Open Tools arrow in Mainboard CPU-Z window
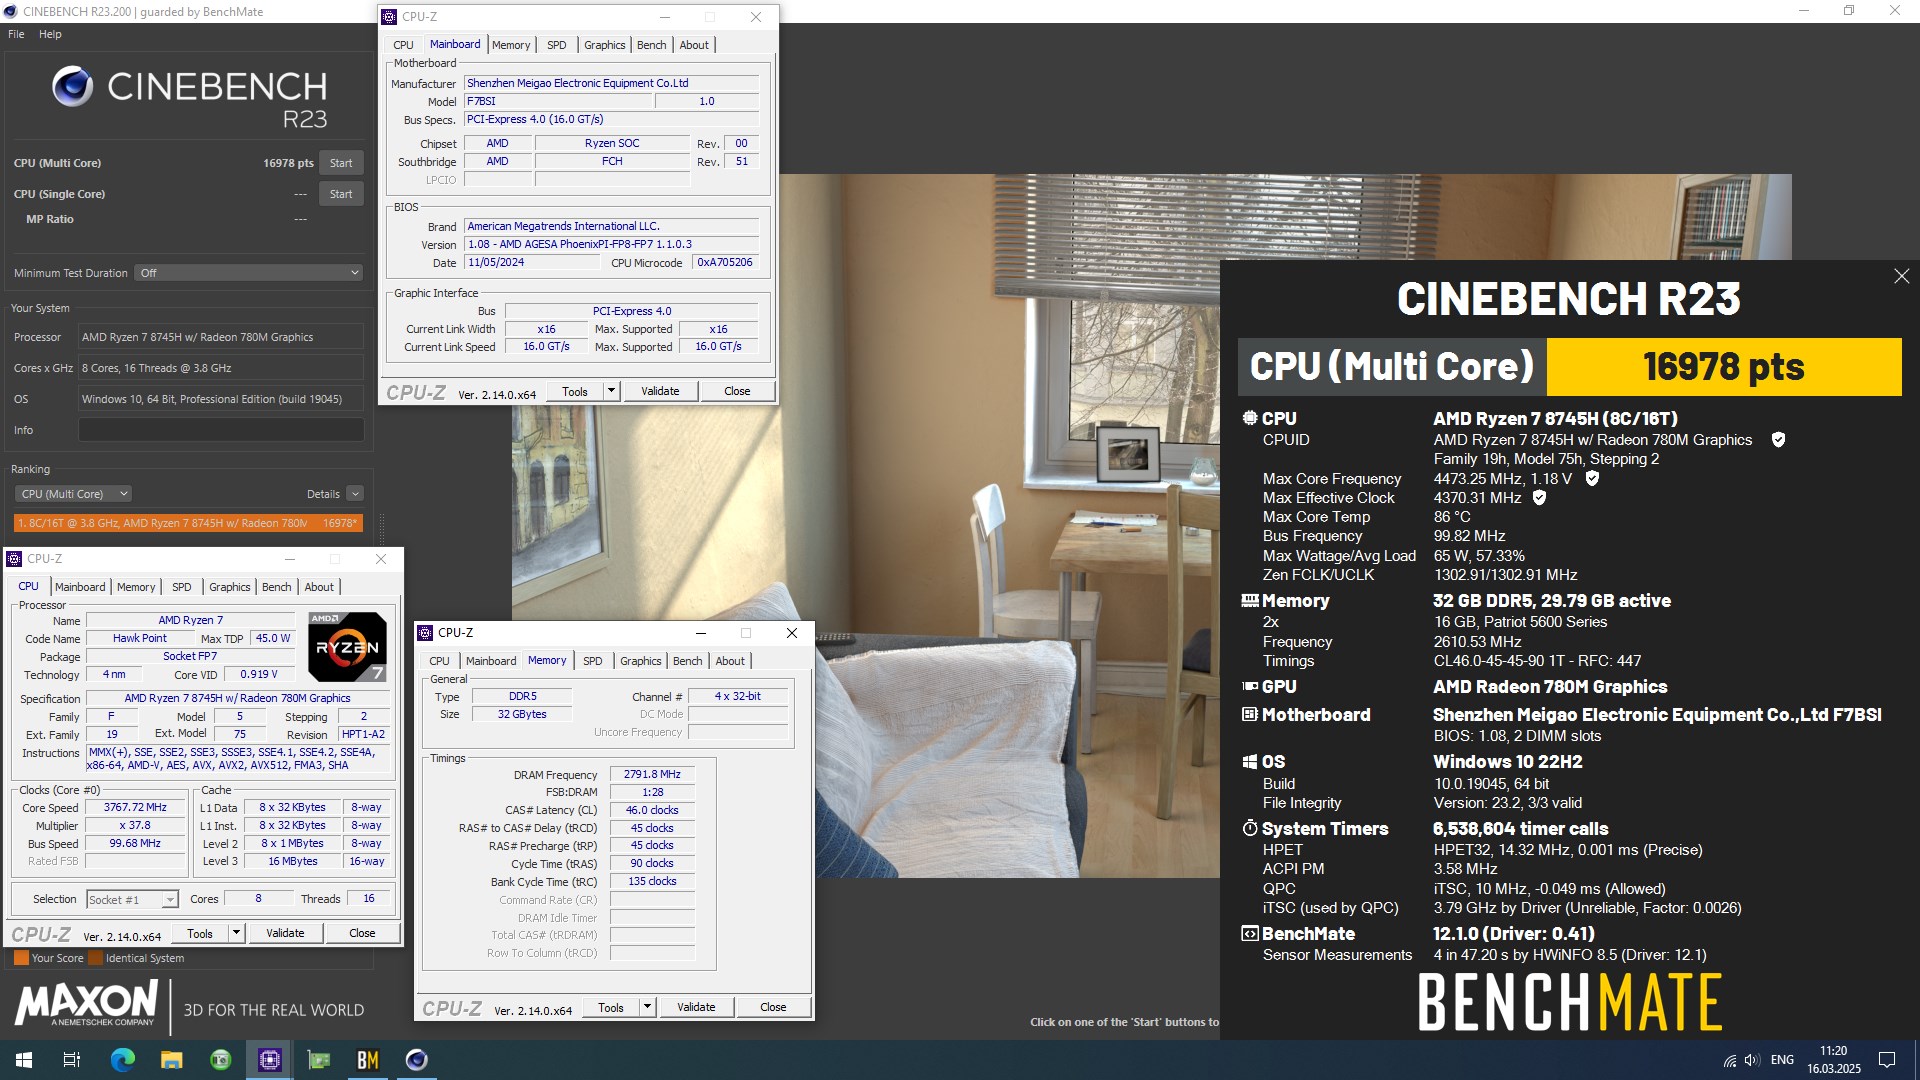The height and width of the screenshot is (1080, 1920). pos(611,391)
